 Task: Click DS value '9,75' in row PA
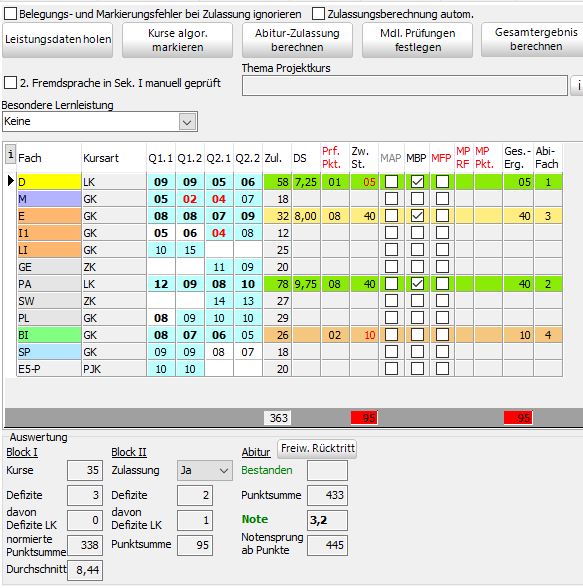coord(306,284)
